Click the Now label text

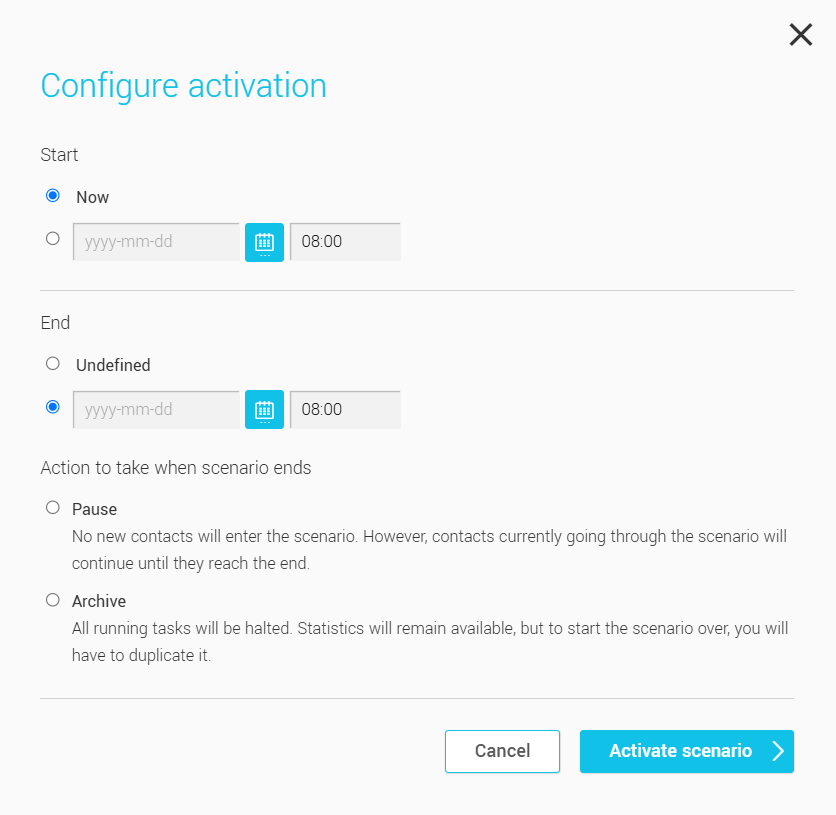click(92, 196)
